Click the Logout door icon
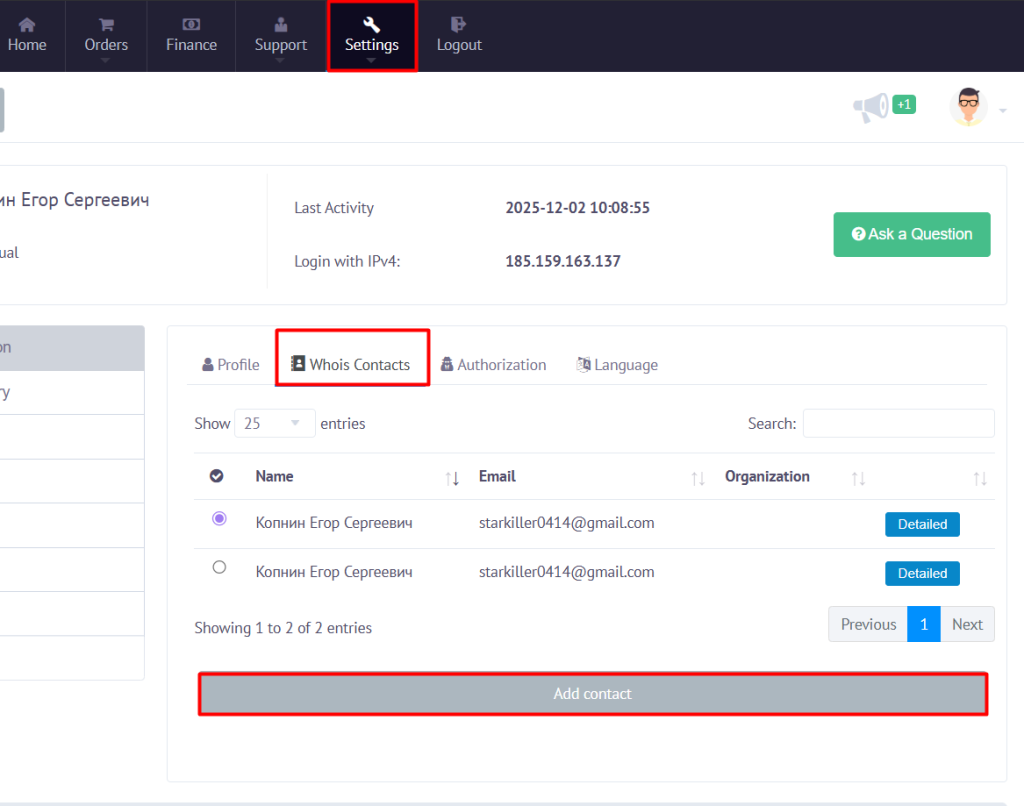This screenshot has width=1024, height=806. [459, 24]
